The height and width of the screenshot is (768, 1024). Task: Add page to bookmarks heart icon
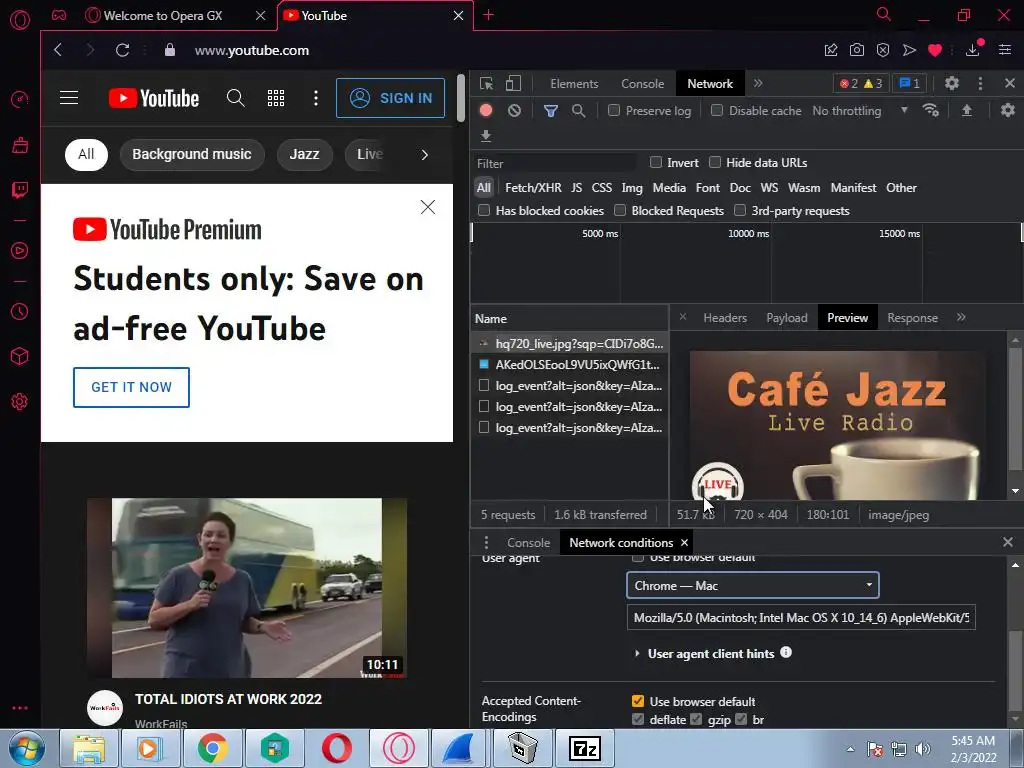(x=935, y=50)
